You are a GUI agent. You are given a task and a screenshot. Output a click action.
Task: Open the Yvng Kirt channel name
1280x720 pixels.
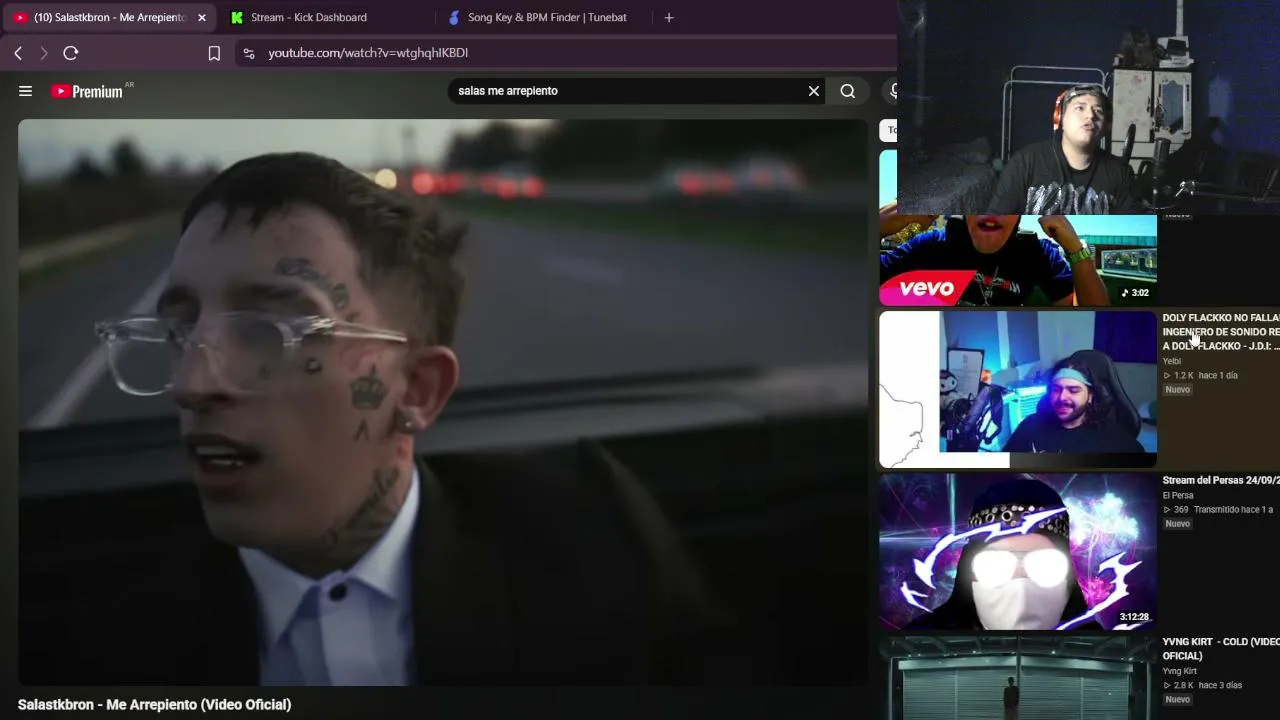point(1179,671)
